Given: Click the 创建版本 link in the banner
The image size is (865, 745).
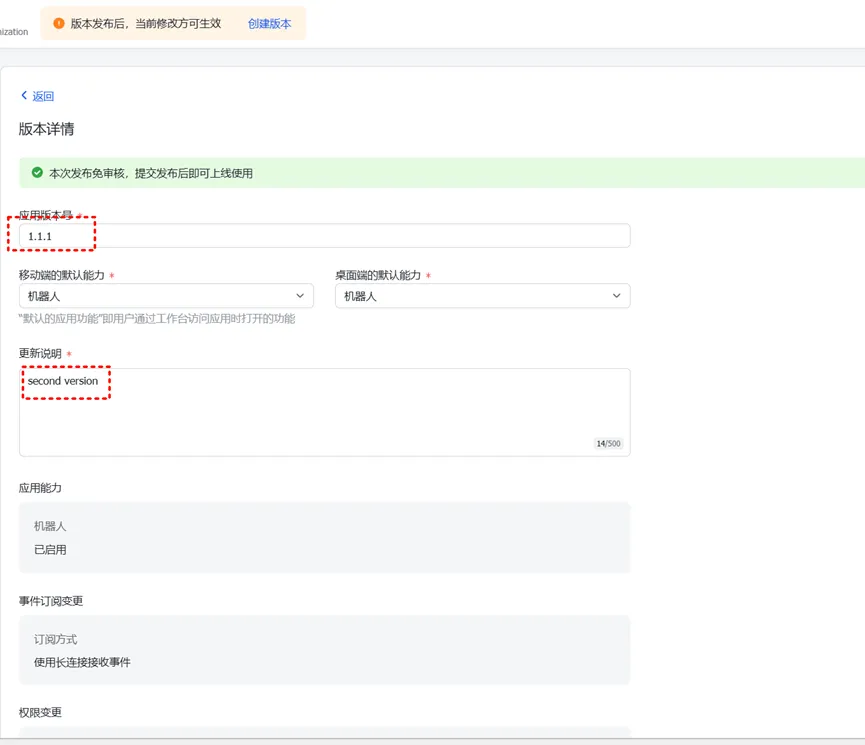Looking at the screenshot, I should pos(269,24).
